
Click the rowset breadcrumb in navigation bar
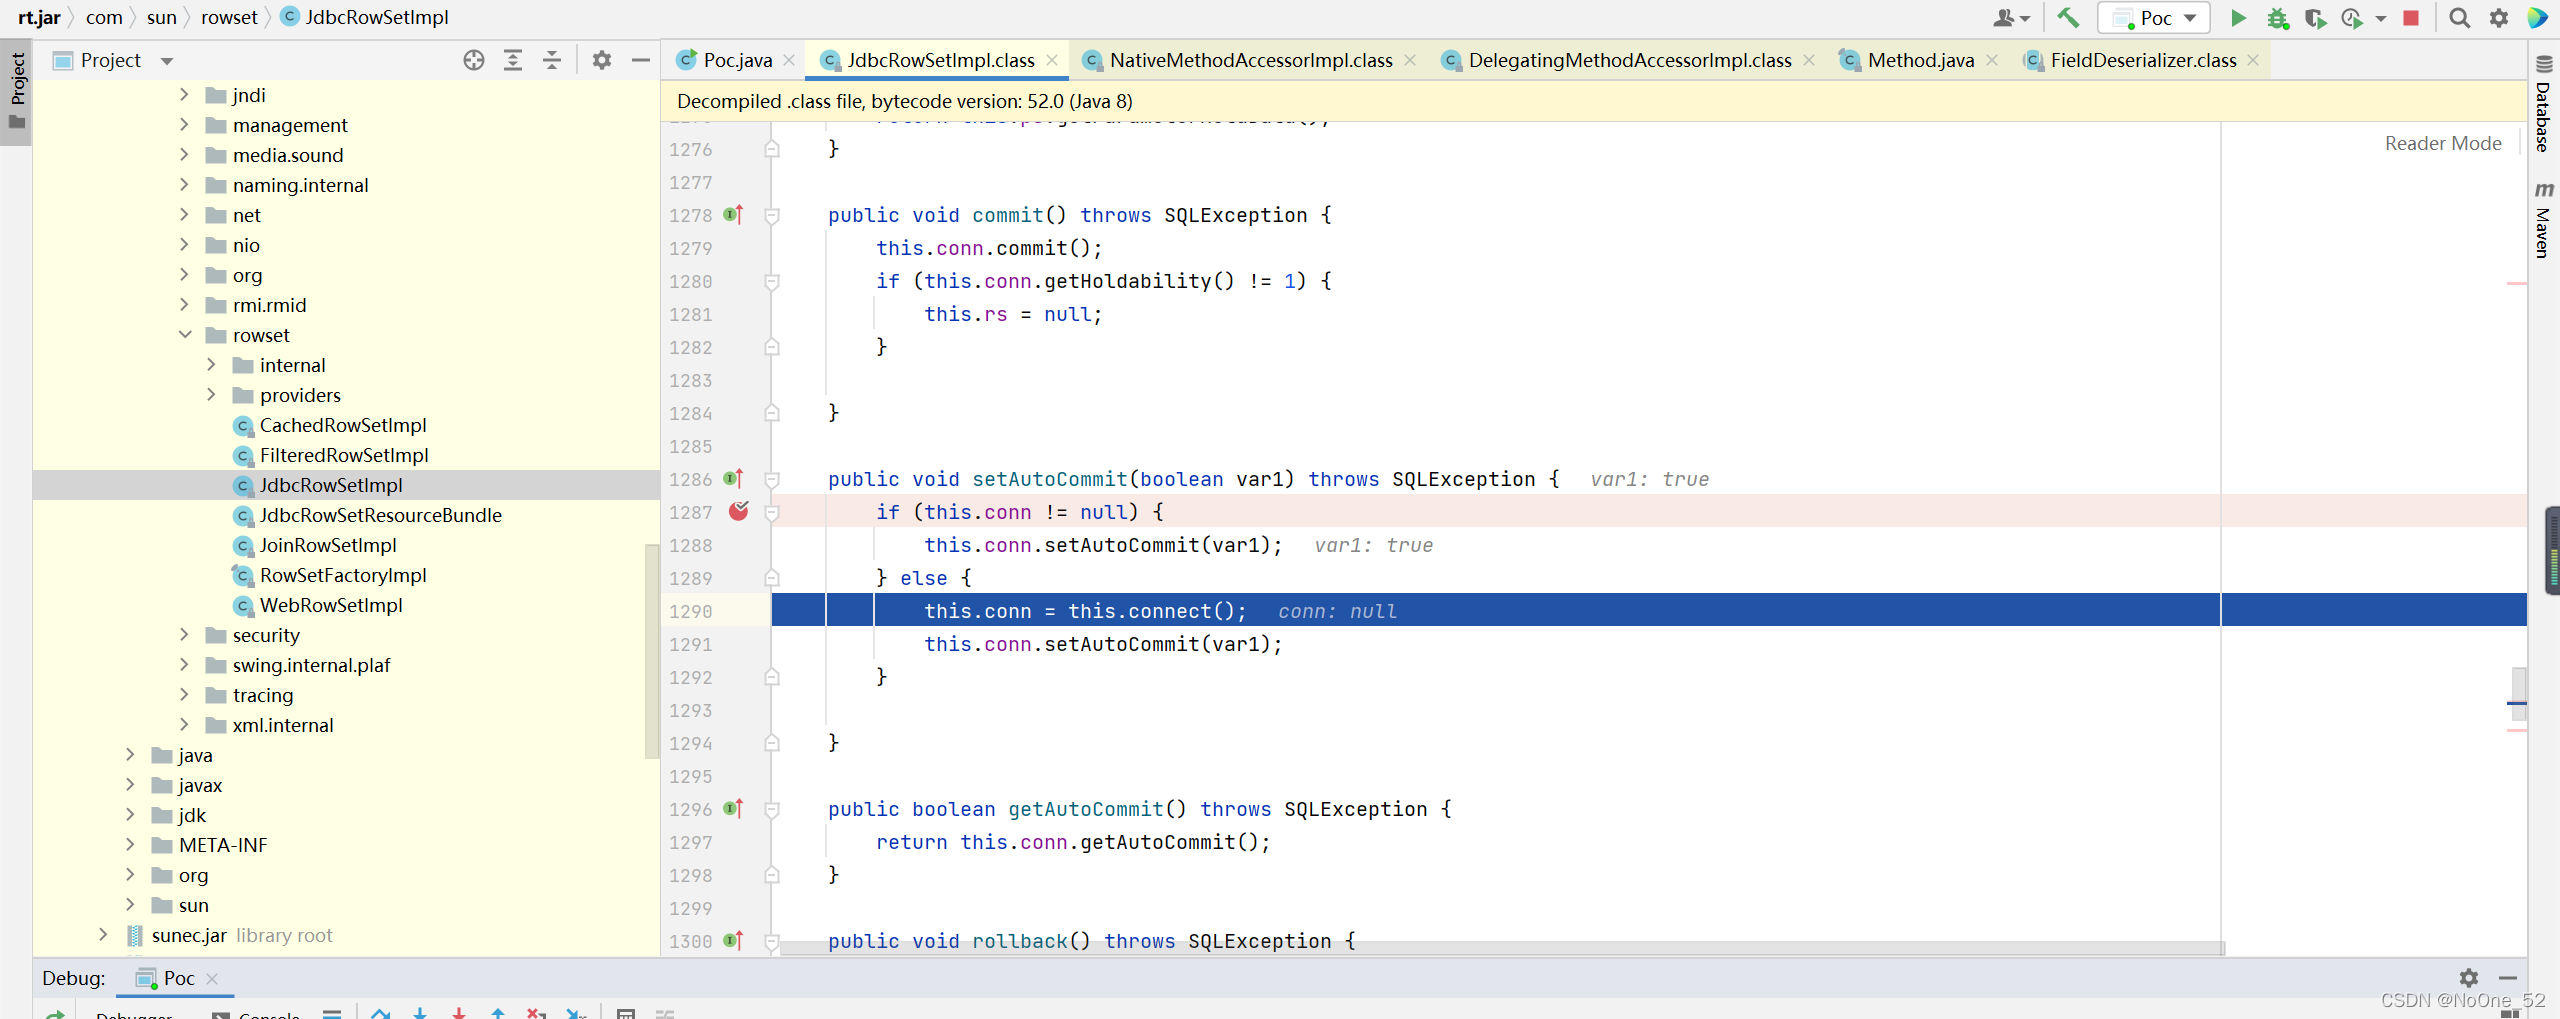point(229,17)
